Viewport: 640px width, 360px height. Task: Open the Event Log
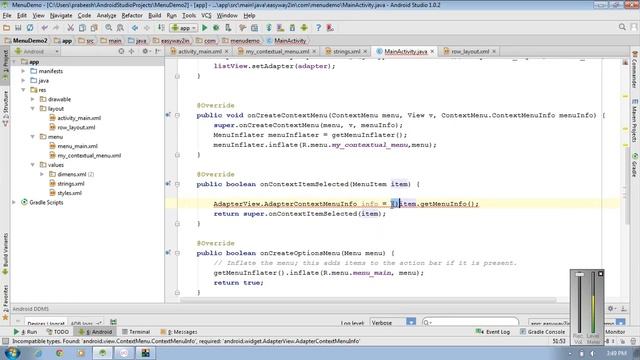493,332
